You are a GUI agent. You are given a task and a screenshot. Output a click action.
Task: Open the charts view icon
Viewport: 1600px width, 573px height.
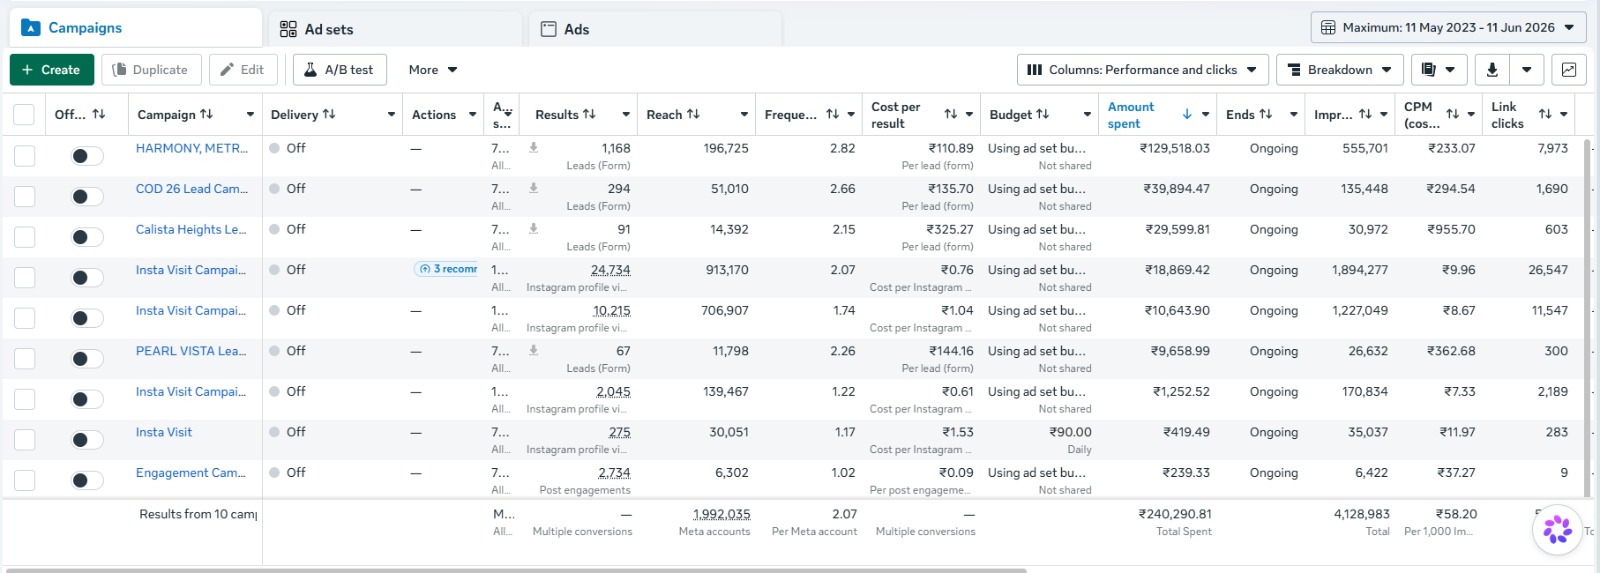click(1569, 70)
